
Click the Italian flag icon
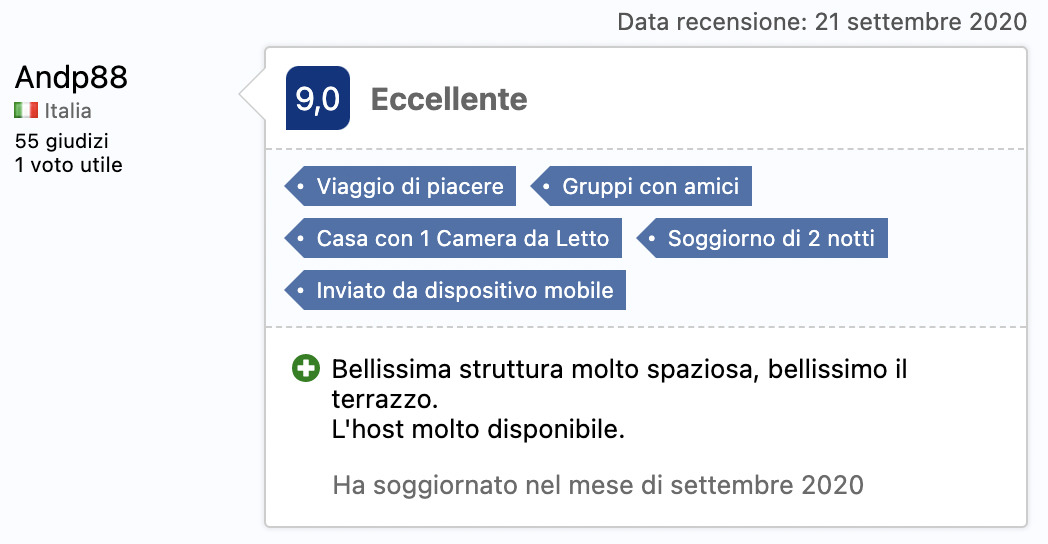point(26,110)
